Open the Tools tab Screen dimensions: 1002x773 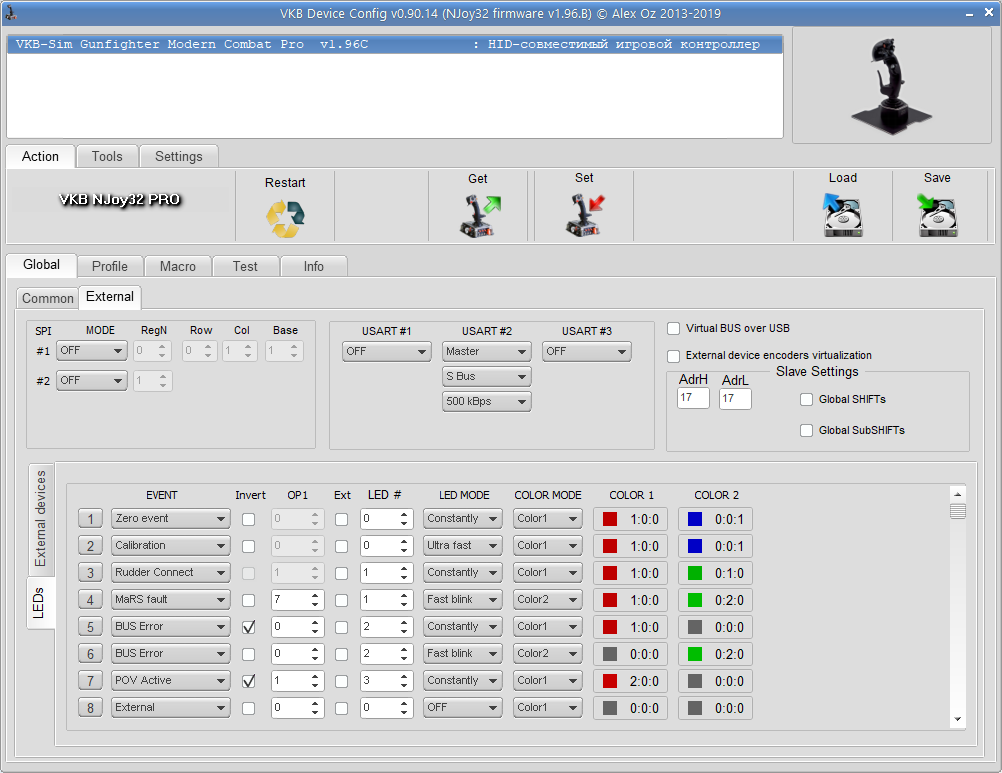point(107,157)
